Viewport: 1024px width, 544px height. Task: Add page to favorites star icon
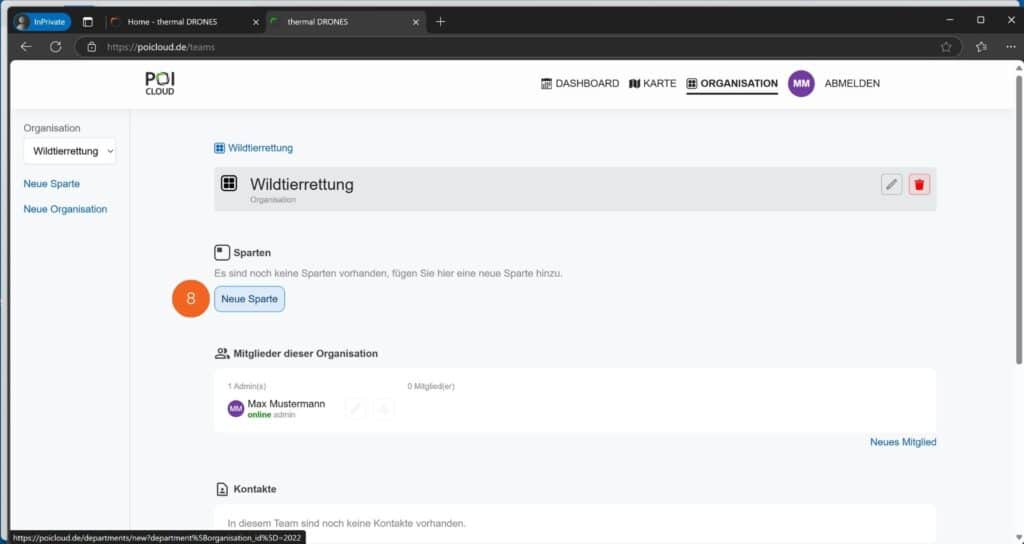945,47
